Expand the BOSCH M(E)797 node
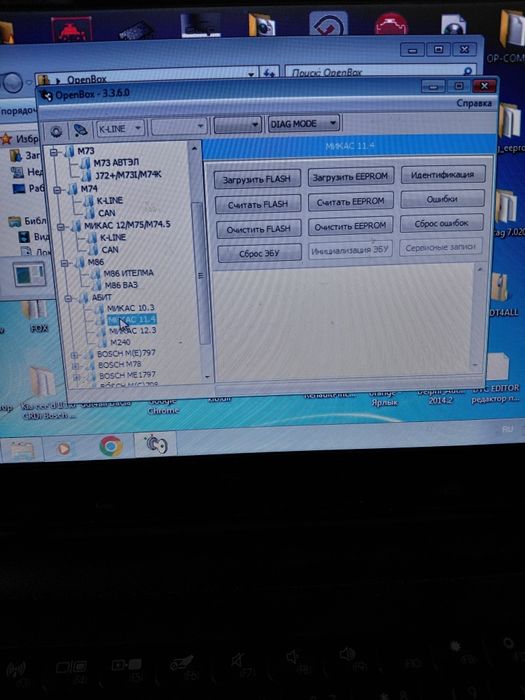 [x=74, y=355]
